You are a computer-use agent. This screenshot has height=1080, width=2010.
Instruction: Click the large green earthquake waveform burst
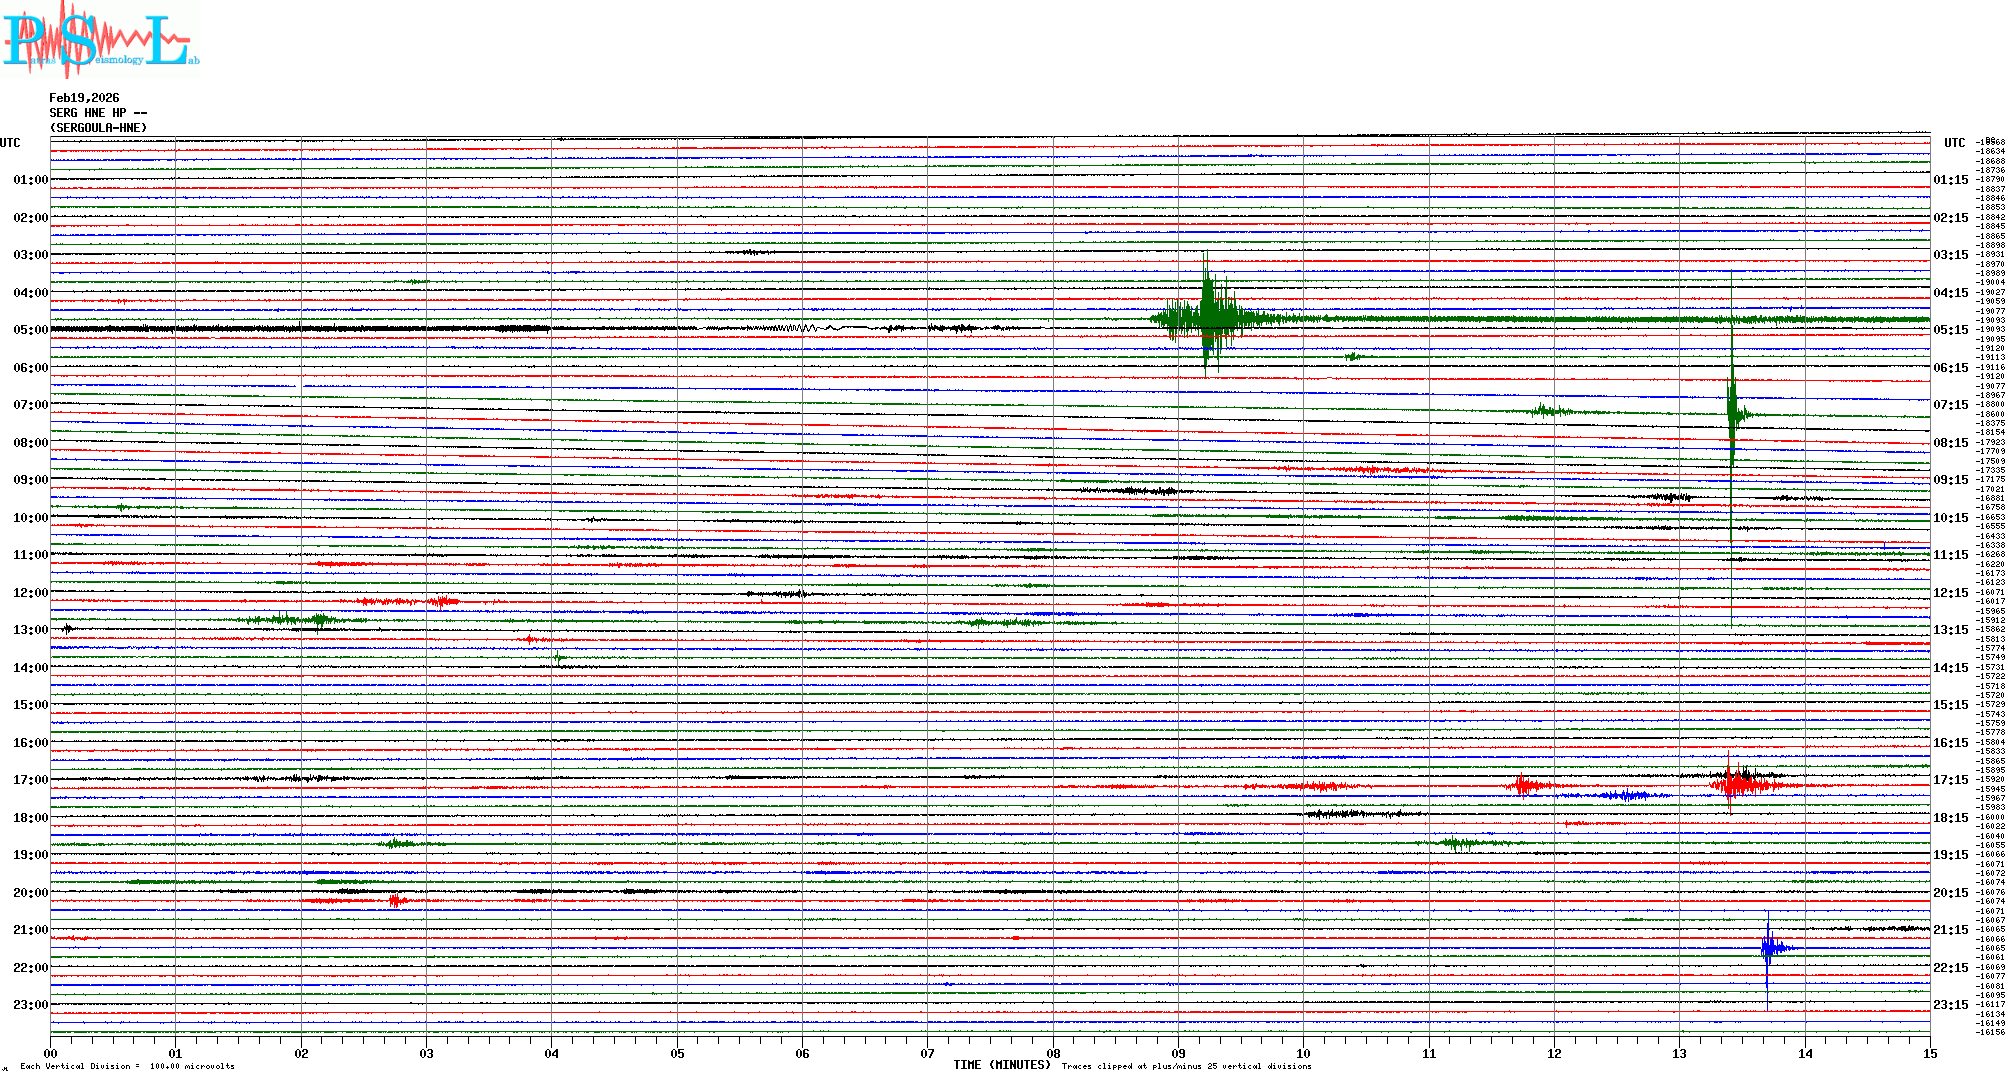[x=1208, y=318]
